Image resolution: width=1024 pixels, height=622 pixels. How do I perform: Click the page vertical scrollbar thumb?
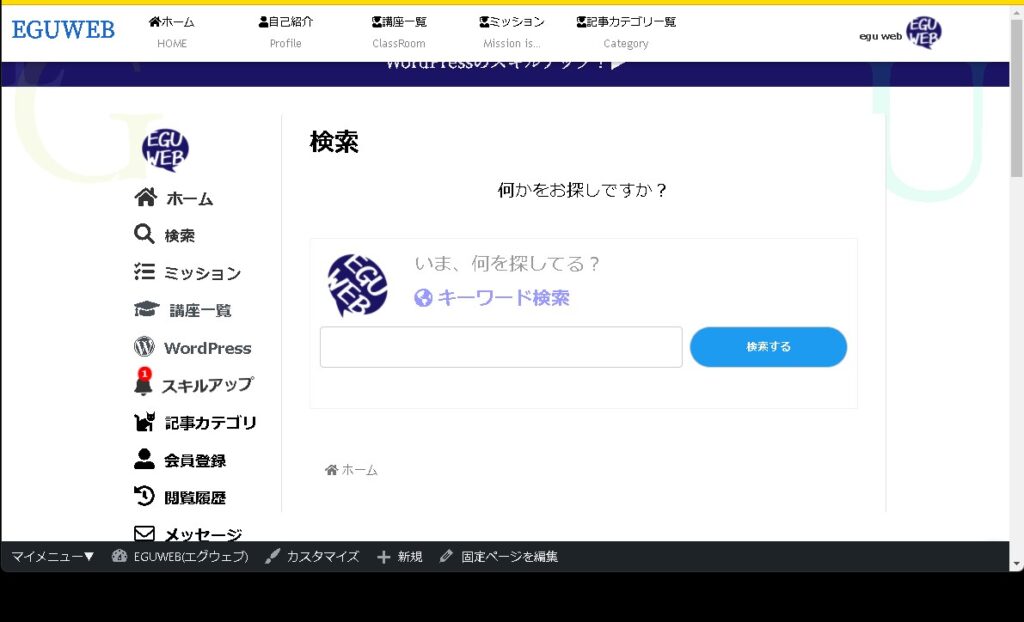pos(1016,100)
